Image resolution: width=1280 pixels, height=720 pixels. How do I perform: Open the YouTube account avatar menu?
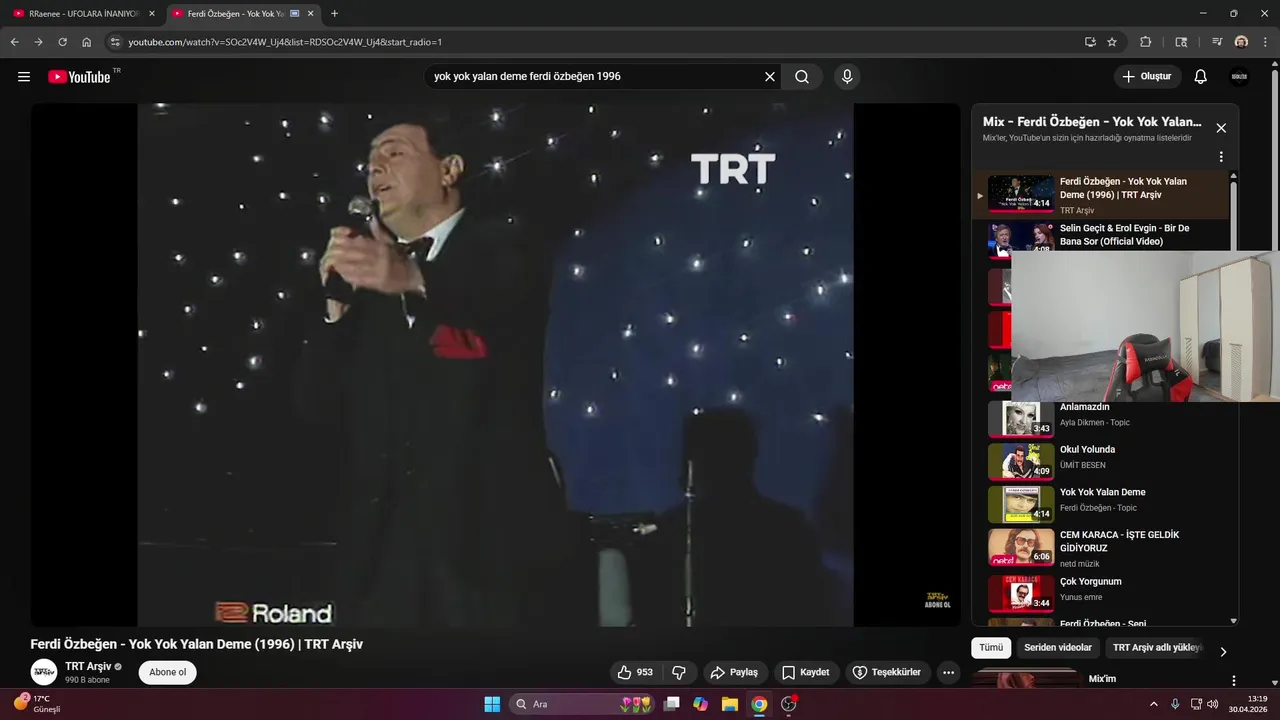(1239, 77)
